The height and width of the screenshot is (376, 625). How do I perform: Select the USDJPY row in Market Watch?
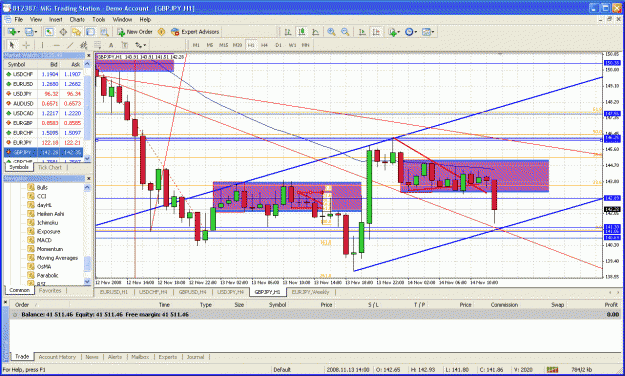(x=43, y=94)
